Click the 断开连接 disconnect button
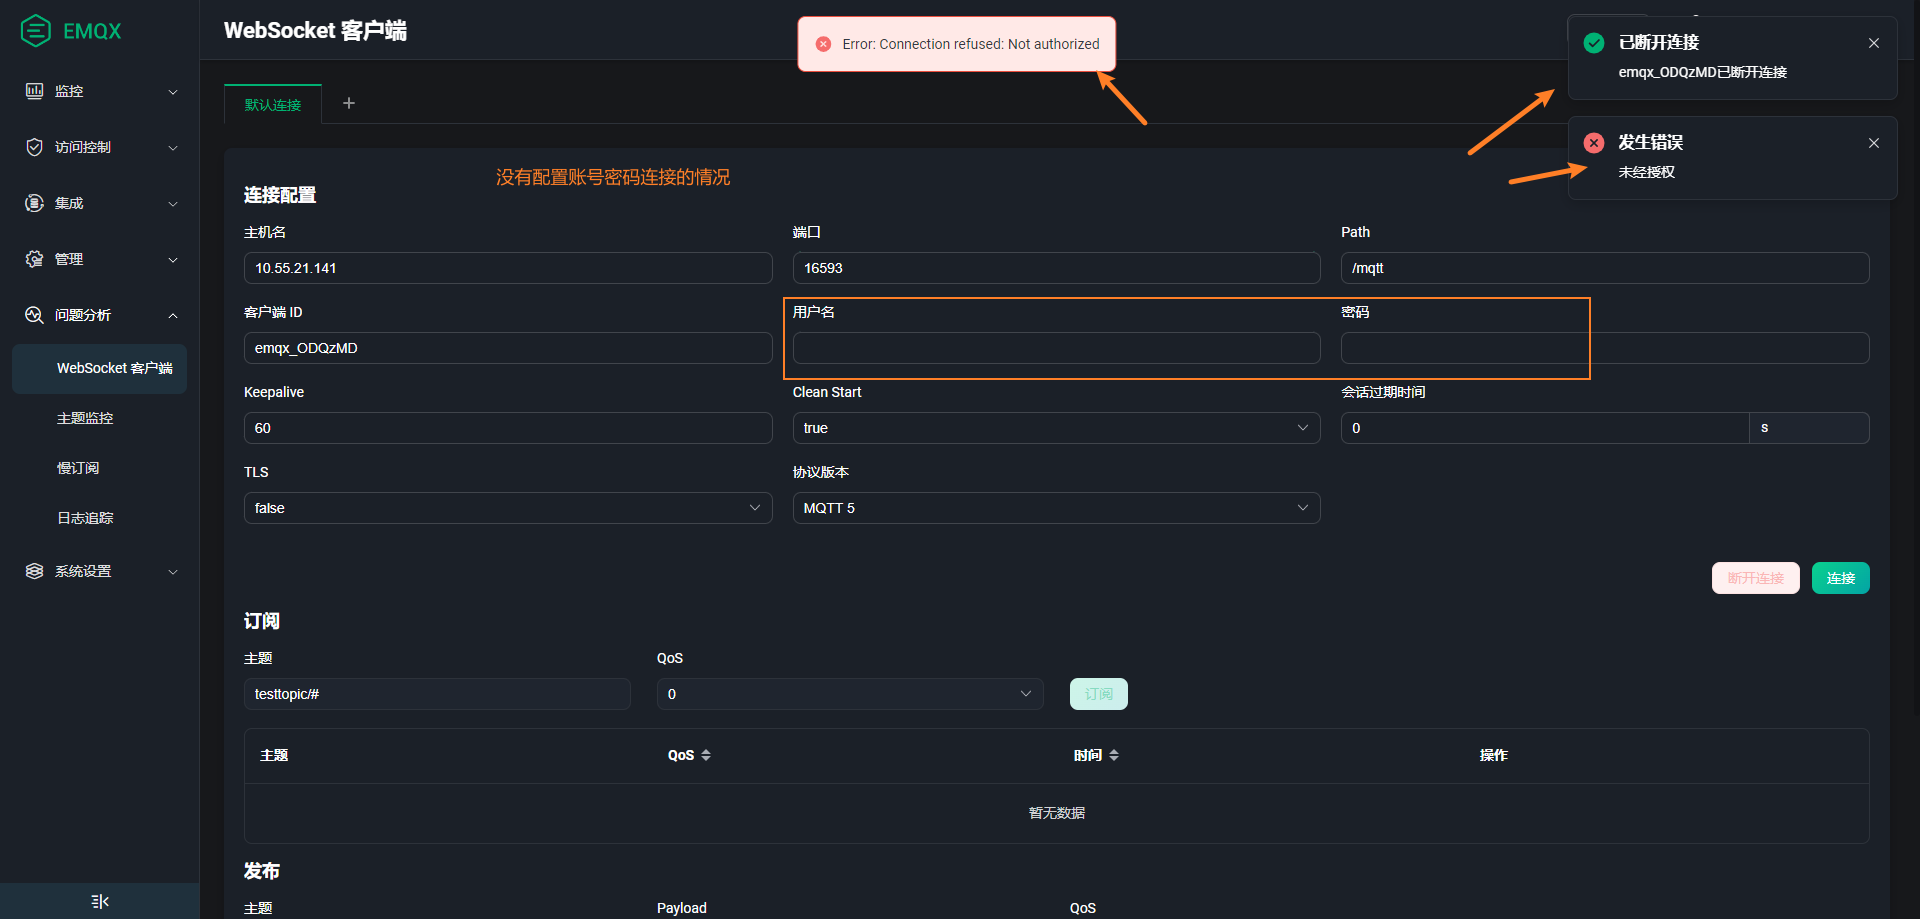 pos(1755,578)
